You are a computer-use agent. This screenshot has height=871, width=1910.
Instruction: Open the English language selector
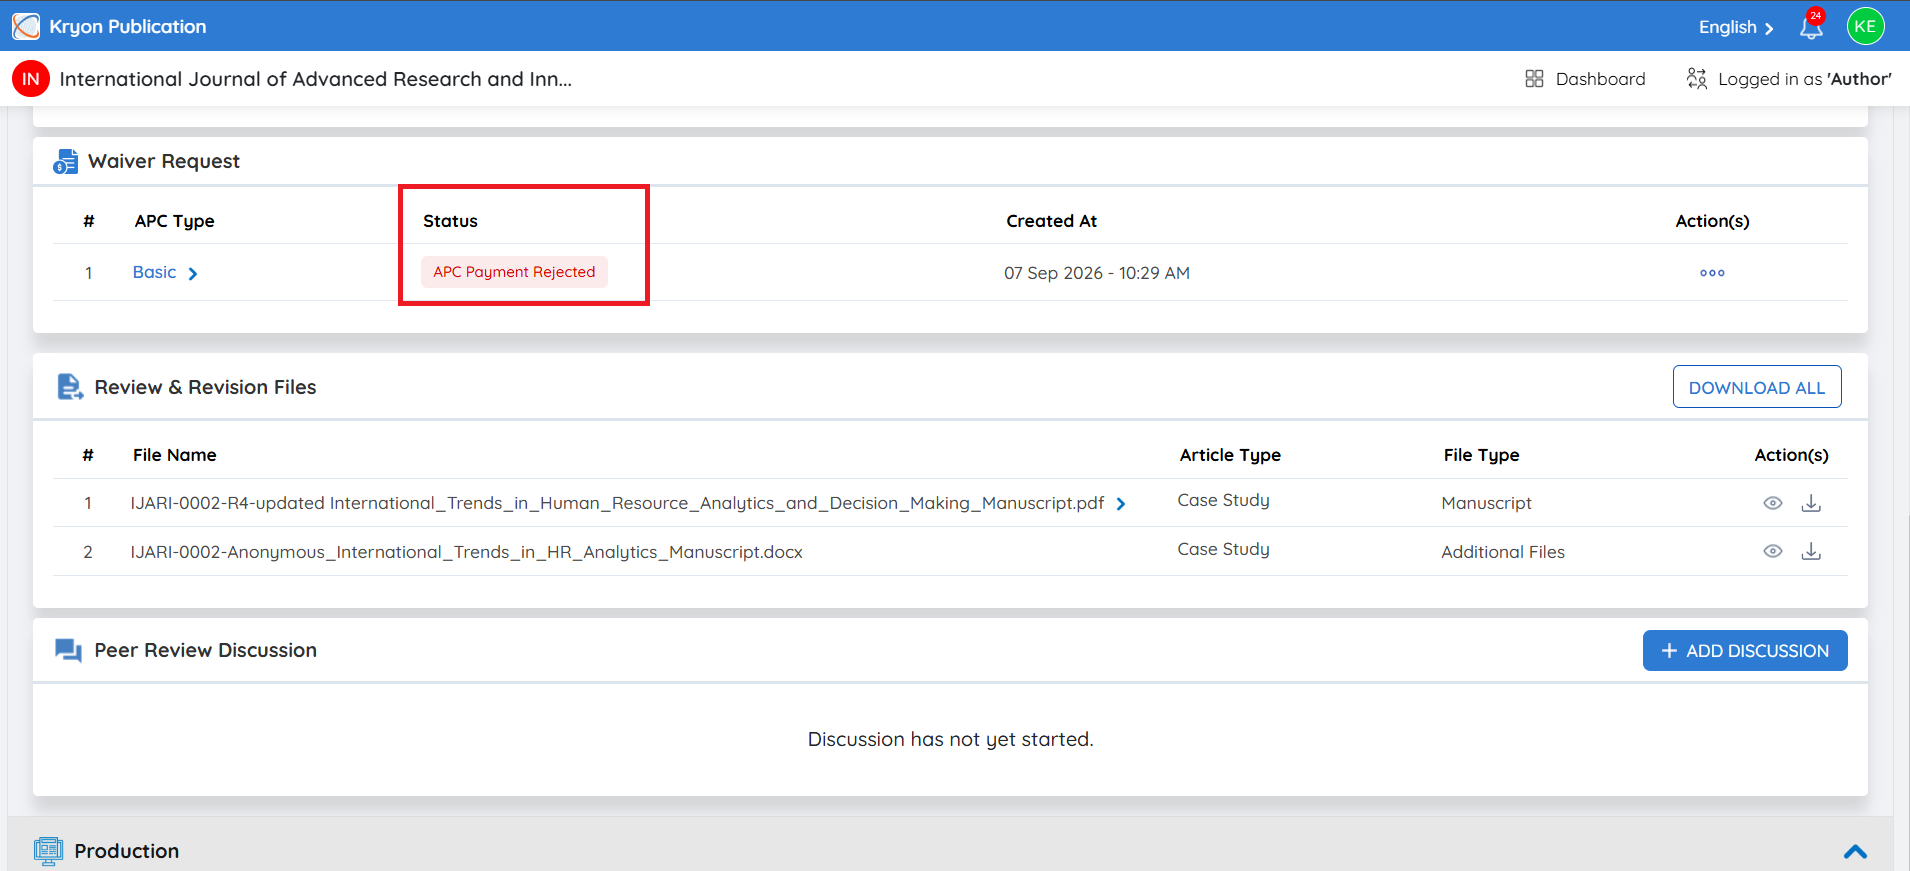tap(1736, 27)
